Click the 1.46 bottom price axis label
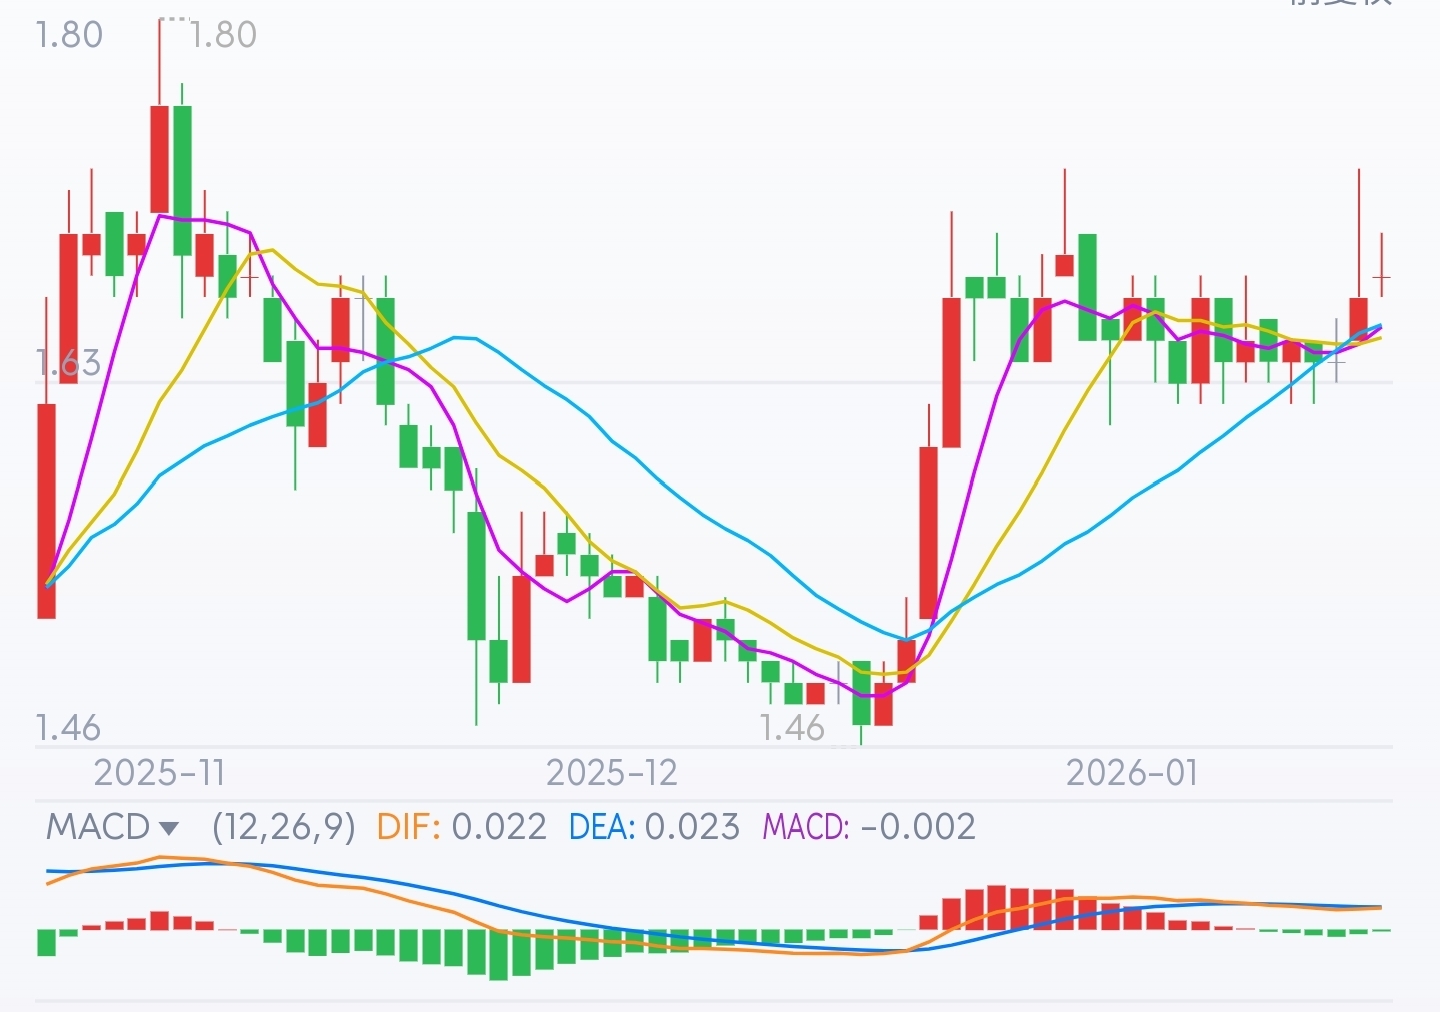 (69, 727)
